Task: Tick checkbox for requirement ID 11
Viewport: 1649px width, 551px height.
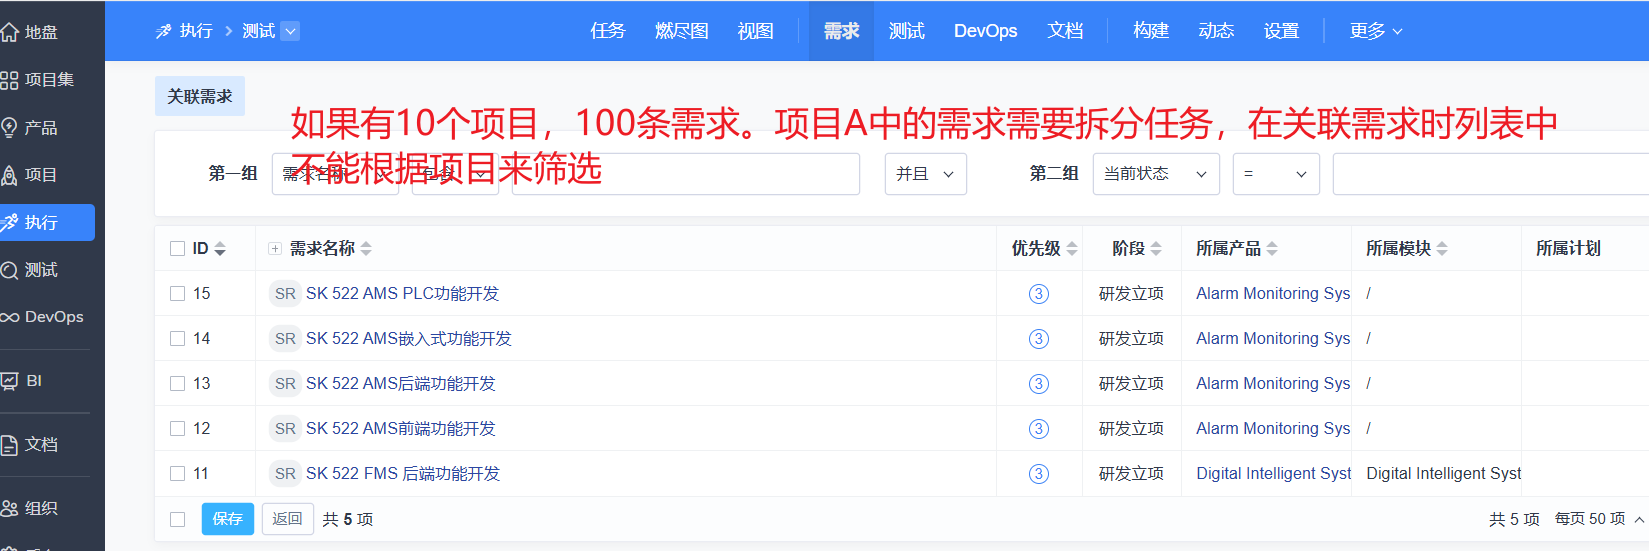Action: point(178,473)
